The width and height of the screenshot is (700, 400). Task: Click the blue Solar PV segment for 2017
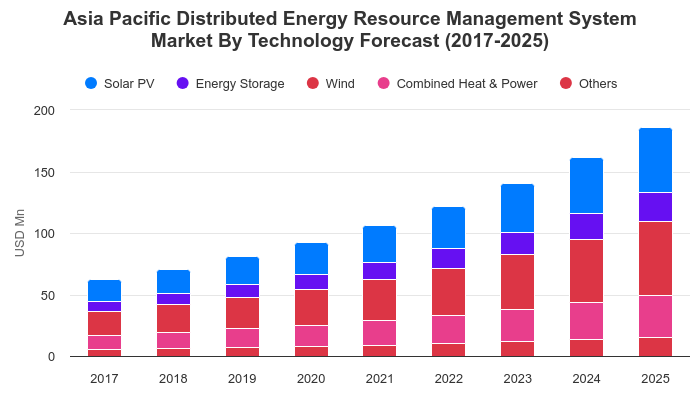click(104, 291)
